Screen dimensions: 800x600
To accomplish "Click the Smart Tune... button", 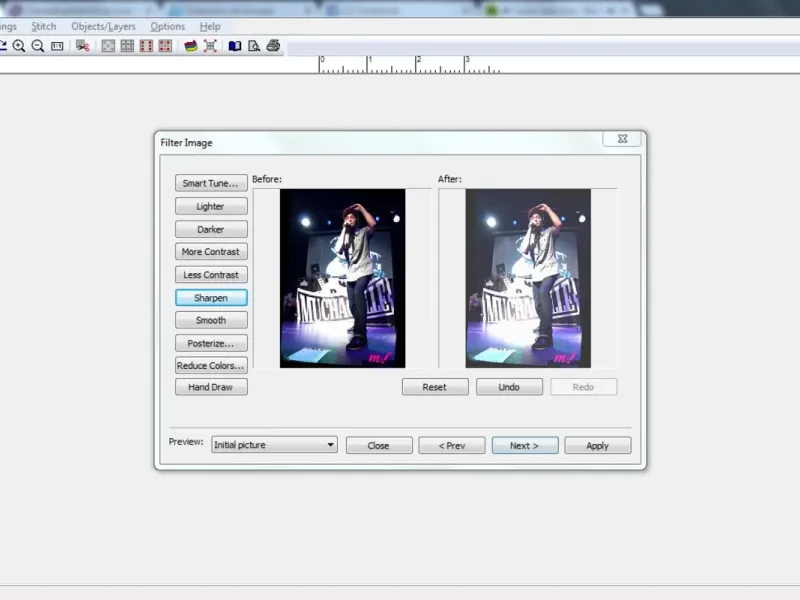I will 211,184.
